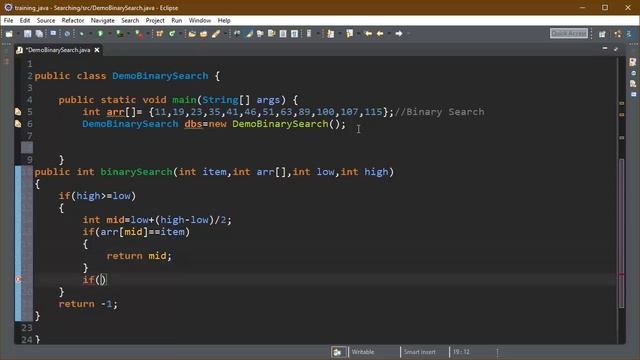This screenshot has width=640, height=360.
Task: Close the DemoBinarySearch.java tab
Action: [97, 50]
